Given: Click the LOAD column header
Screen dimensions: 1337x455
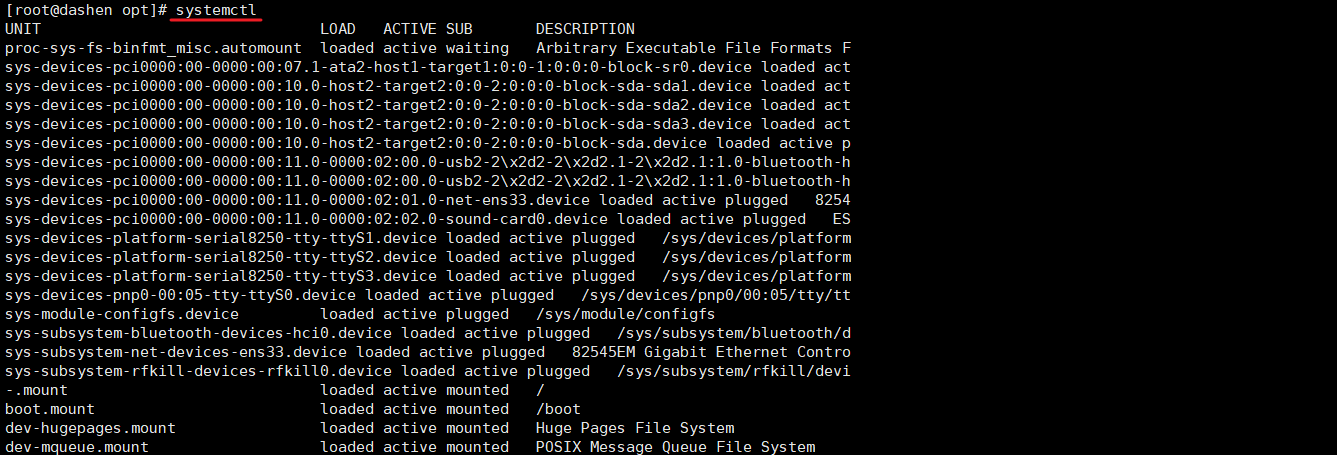Looking at the screenshot, I should [x=338, y=29].
